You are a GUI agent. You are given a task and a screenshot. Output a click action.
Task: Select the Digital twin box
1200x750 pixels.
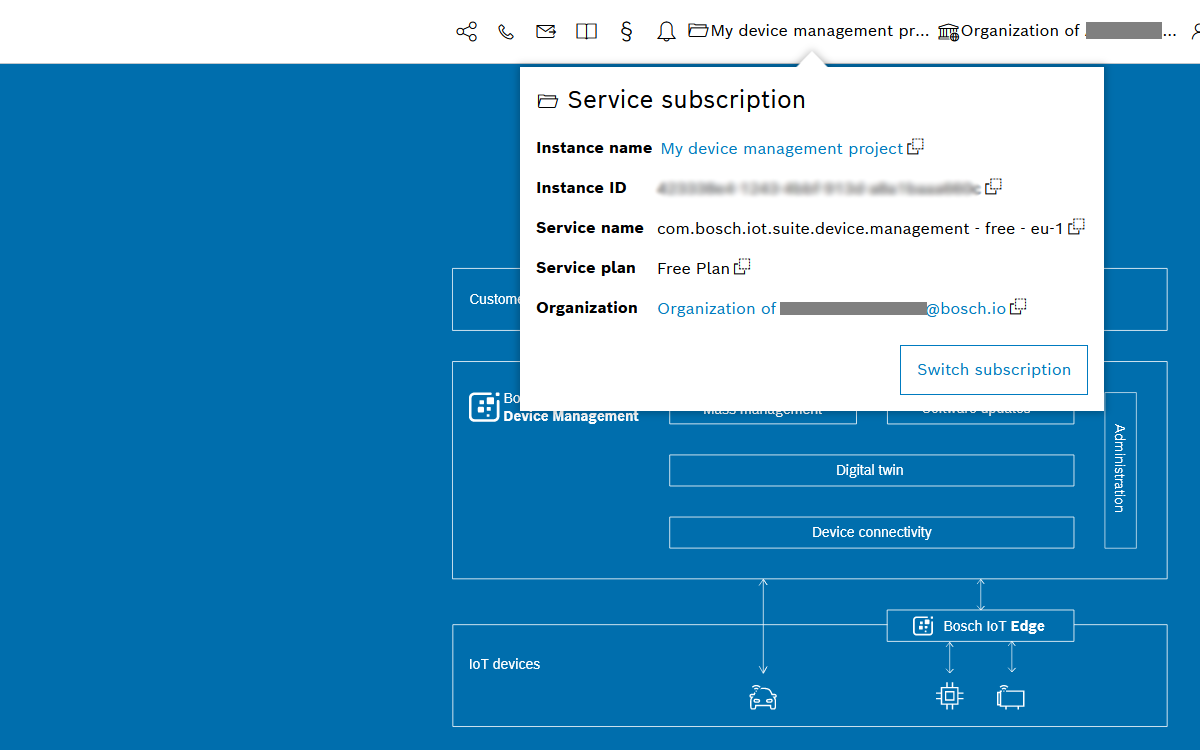(871, 470)
